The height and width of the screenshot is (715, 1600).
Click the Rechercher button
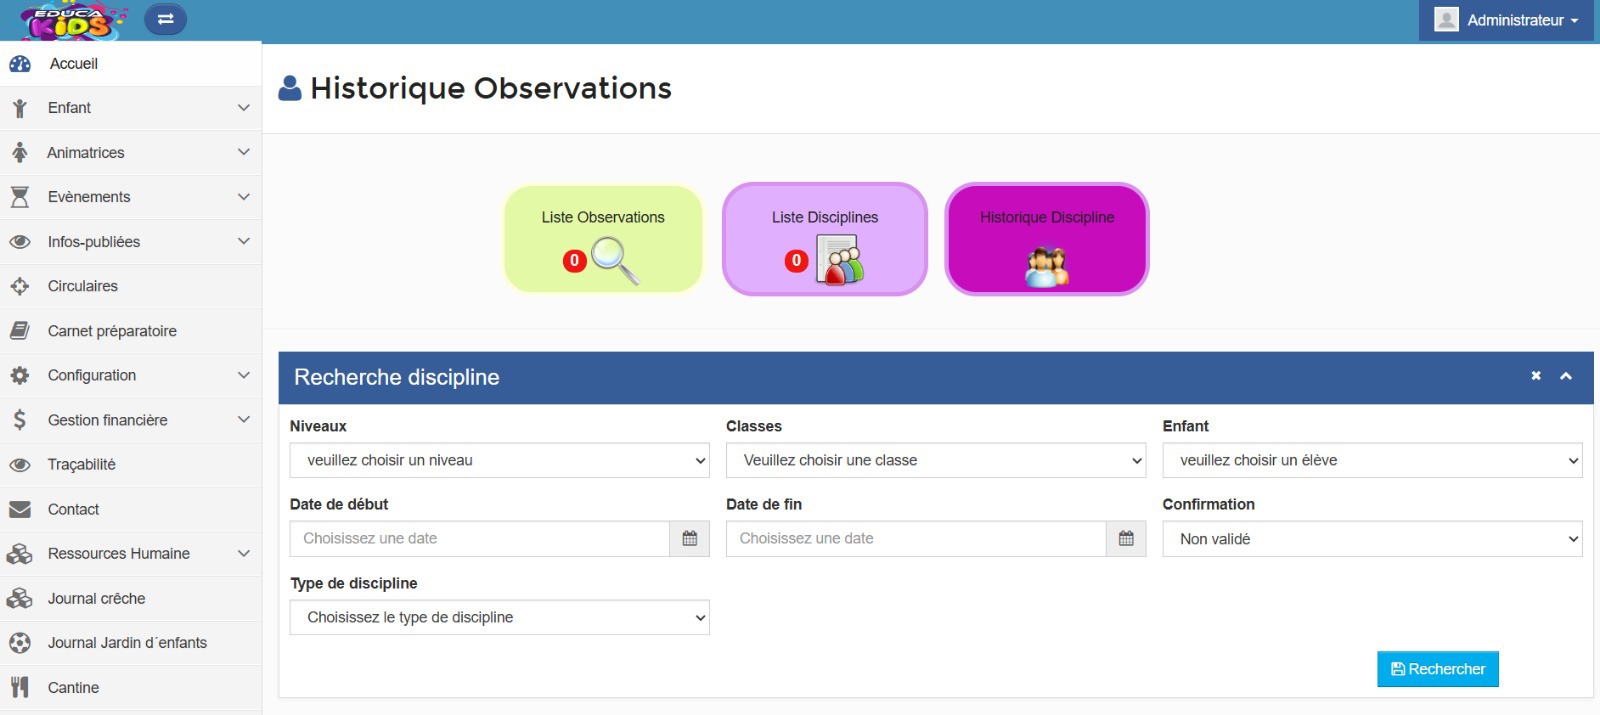click(1438, 669)
